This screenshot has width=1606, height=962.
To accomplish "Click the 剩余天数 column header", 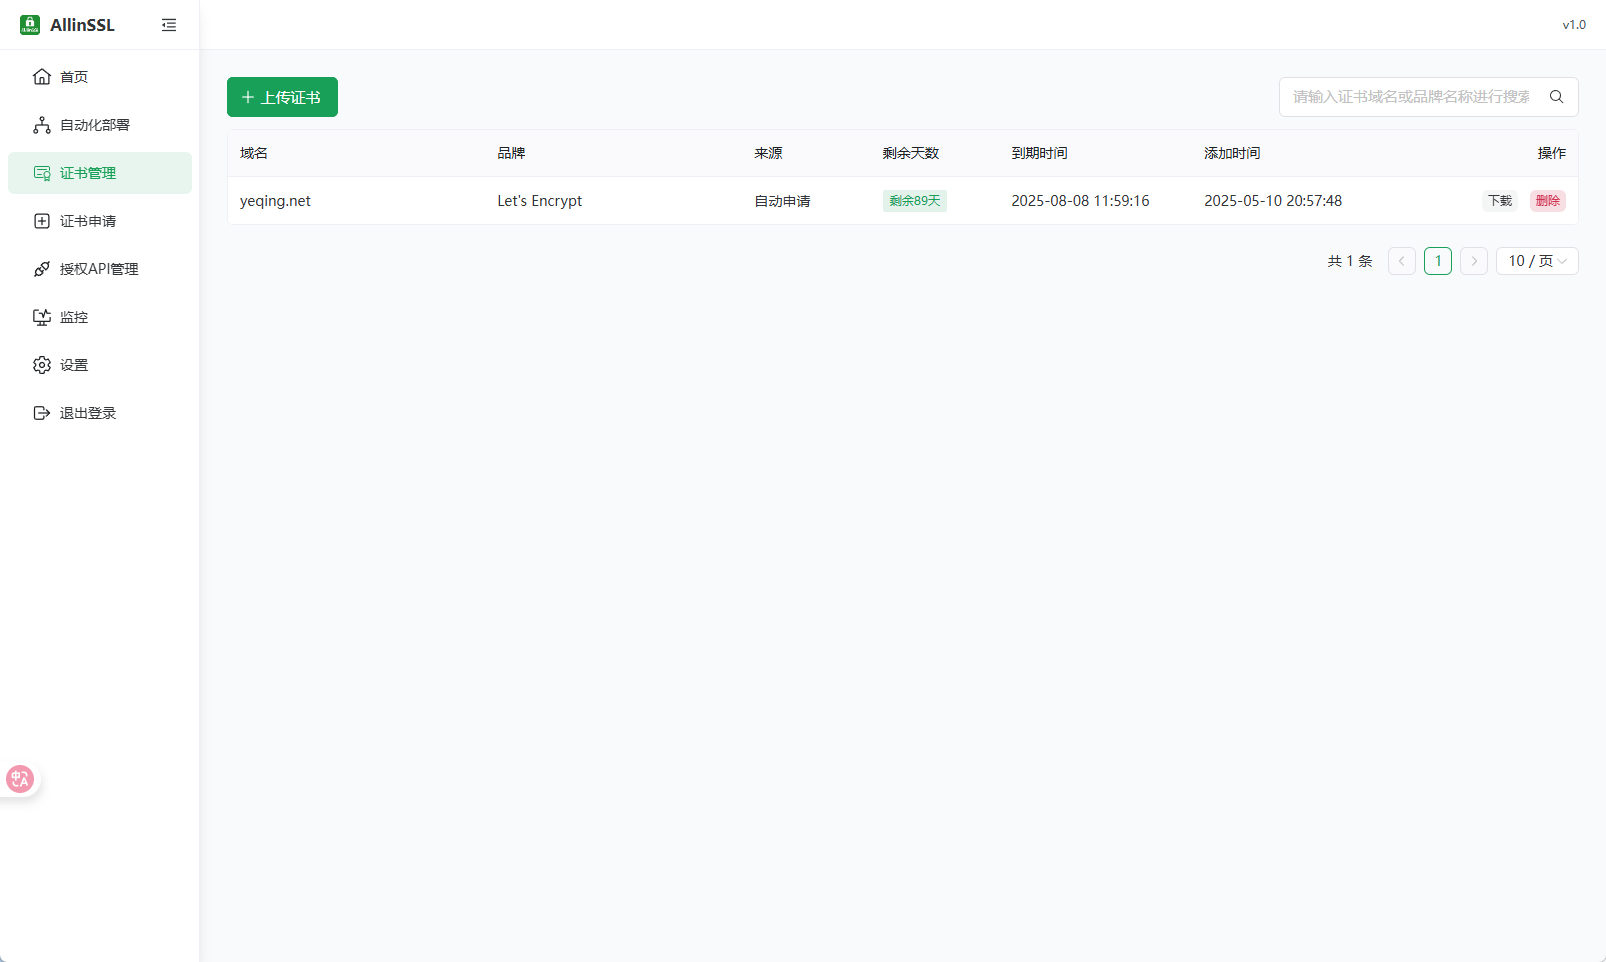I will [x=911, y=153].
